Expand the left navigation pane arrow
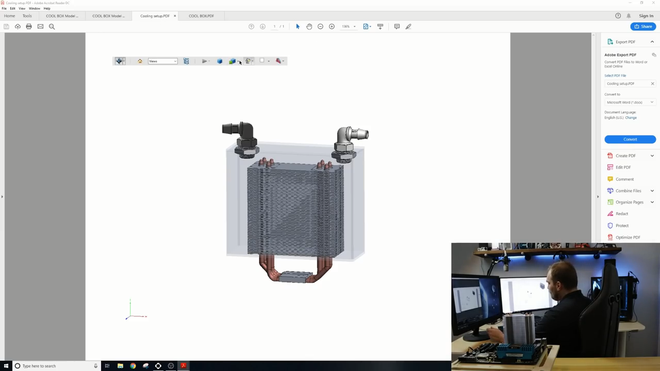 [x=2, y=197]
